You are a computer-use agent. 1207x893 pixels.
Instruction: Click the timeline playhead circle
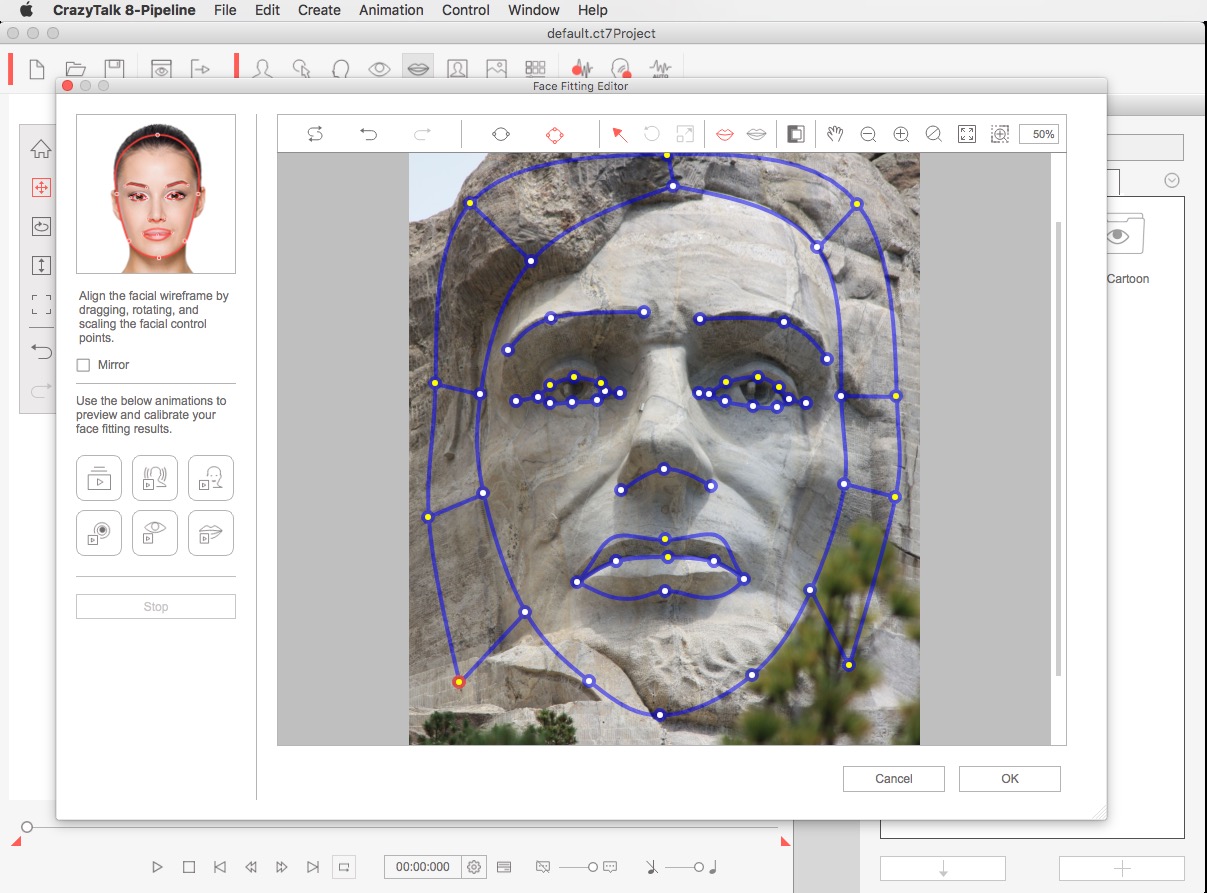click(27, 827)
